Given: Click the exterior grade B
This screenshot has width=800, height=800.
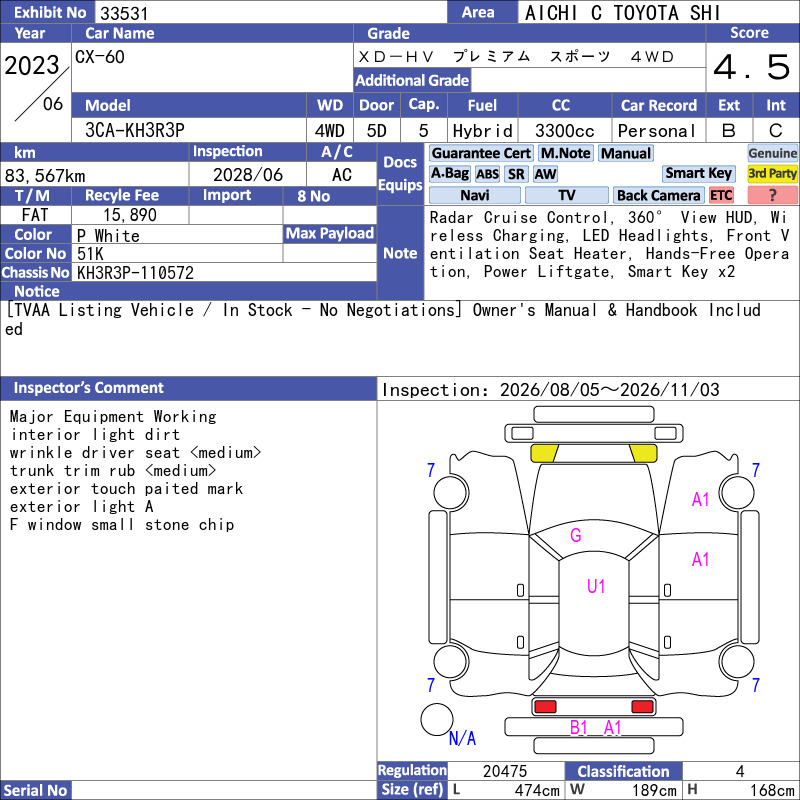Looking at the screenshot, I should pos(729,131).
